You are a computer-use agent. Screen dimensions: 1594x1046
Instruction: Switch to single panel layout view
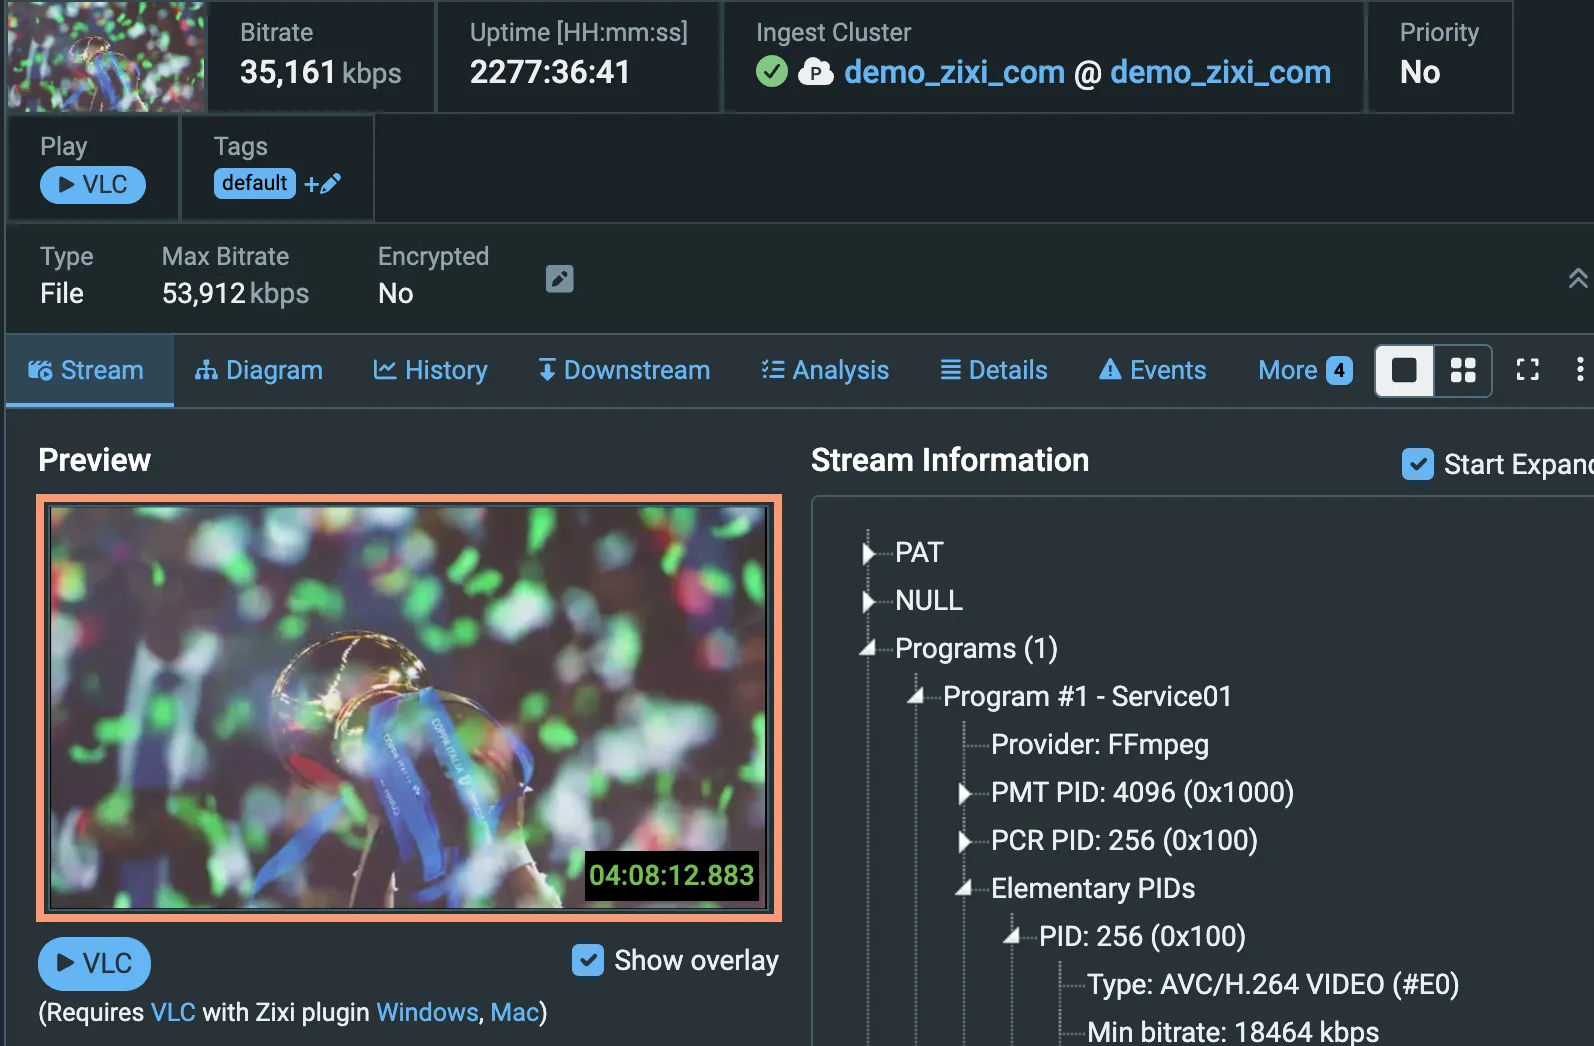point(1405,371)
